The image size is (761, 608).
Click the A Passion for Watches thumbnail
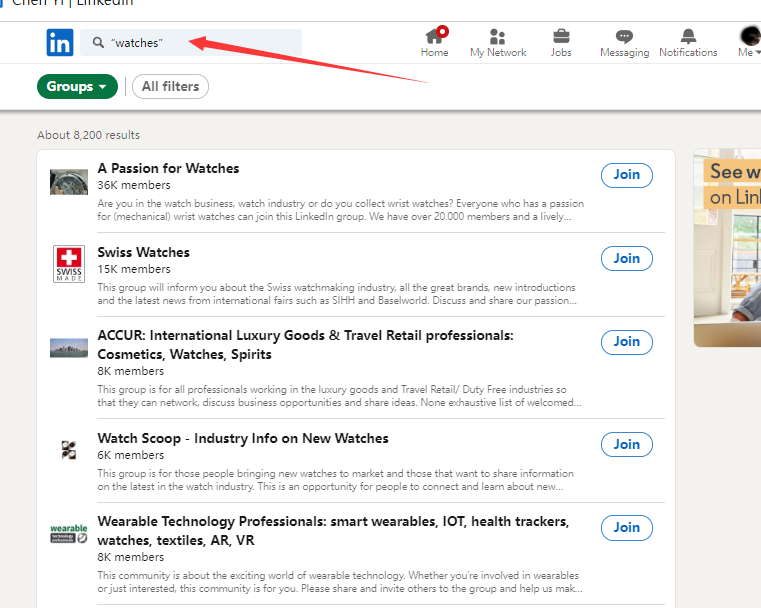point(69,182)
